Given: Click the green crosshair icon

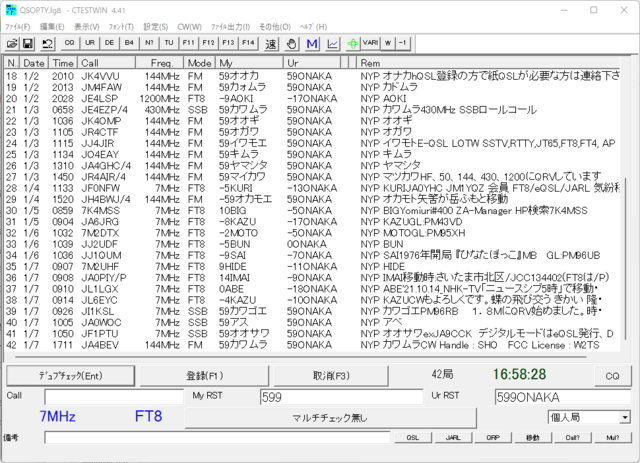Looking at the screenshot, I should tap(353, 43).
